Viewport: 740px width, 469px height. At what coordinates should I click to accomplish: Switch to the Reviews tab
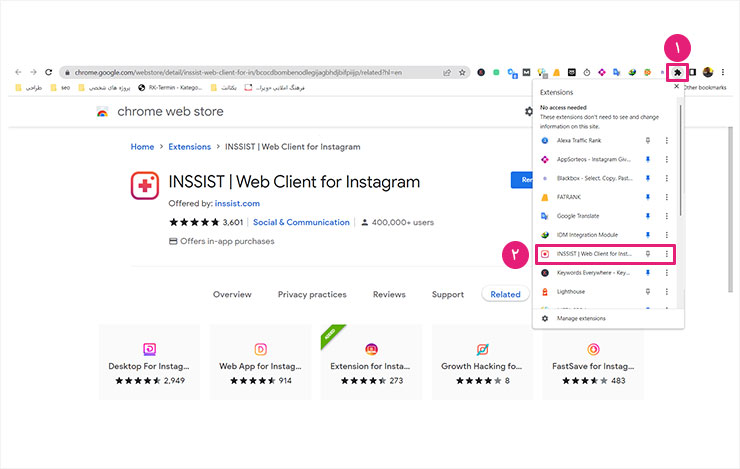pyautogui.click(x=389, y=294)
